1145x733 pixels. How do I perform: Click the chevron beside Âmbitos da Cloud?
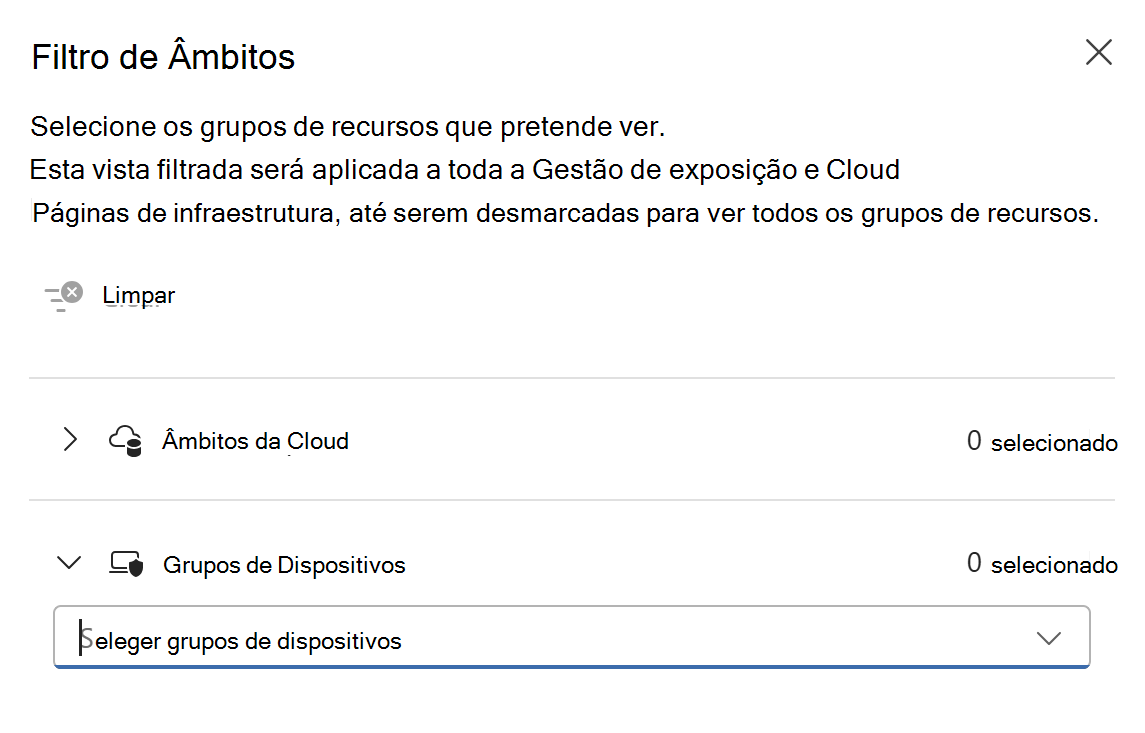69,440
